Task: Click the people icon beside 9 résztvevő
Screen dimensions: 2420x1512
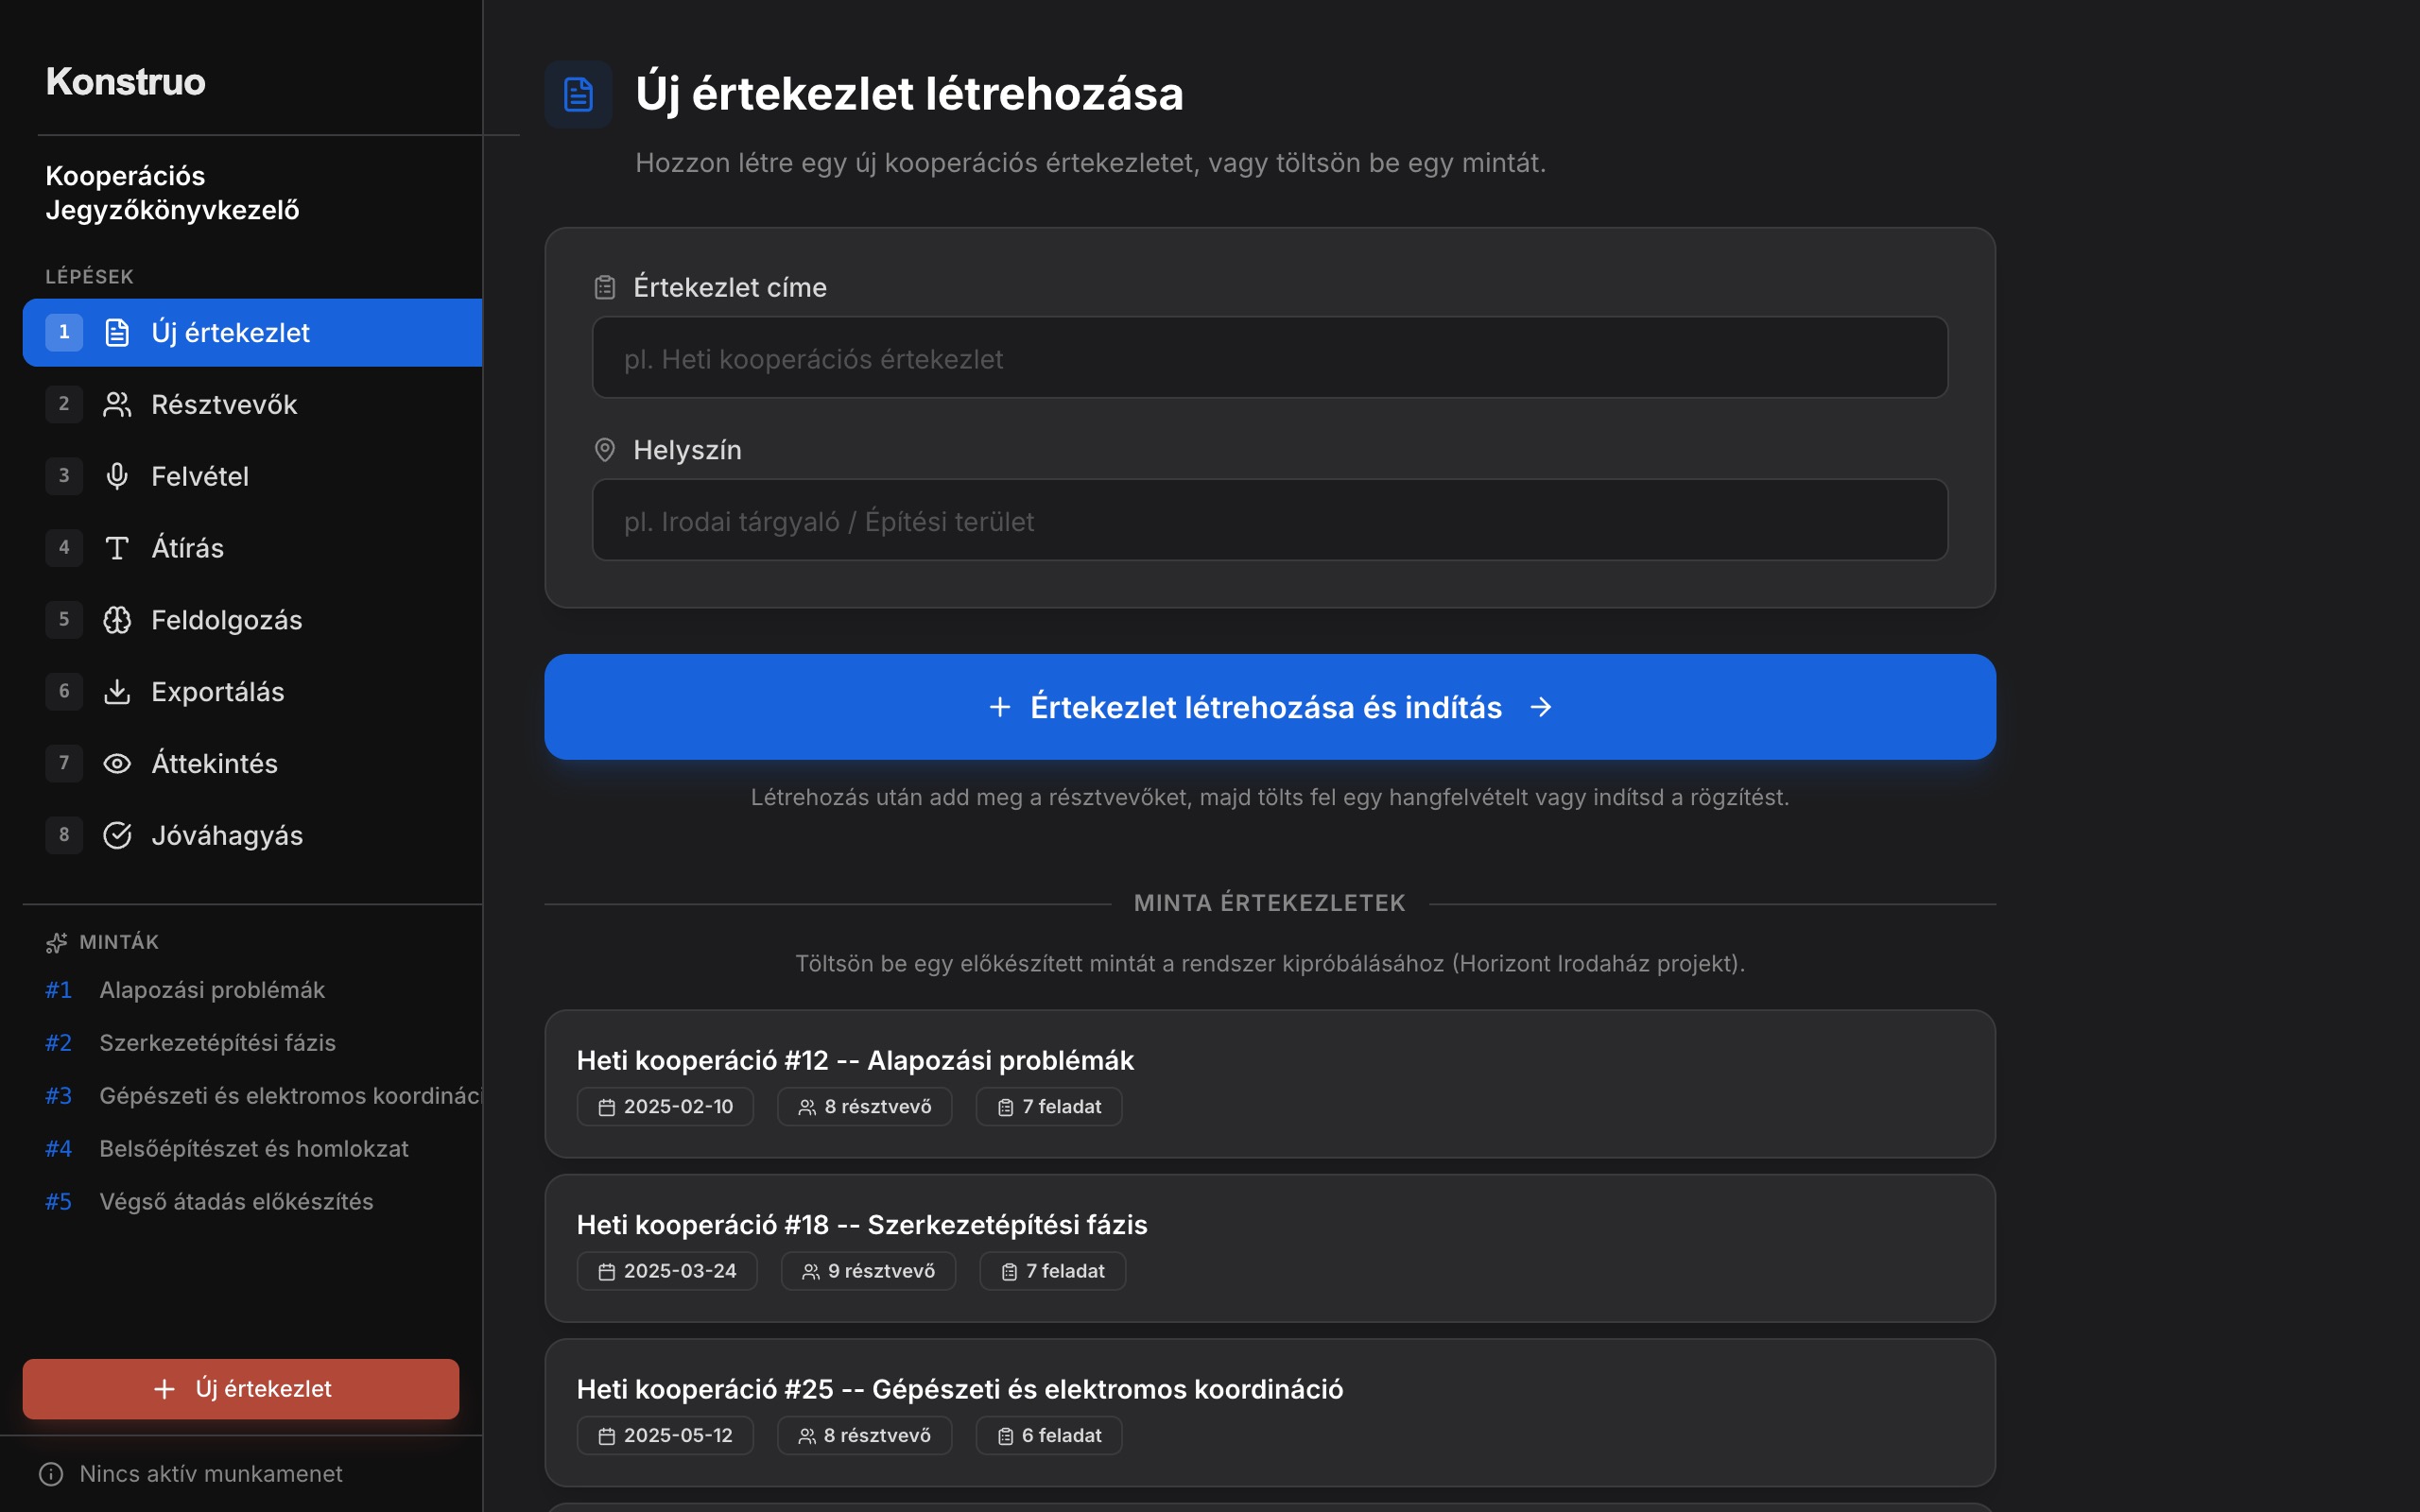Action: coord(811,1272)
